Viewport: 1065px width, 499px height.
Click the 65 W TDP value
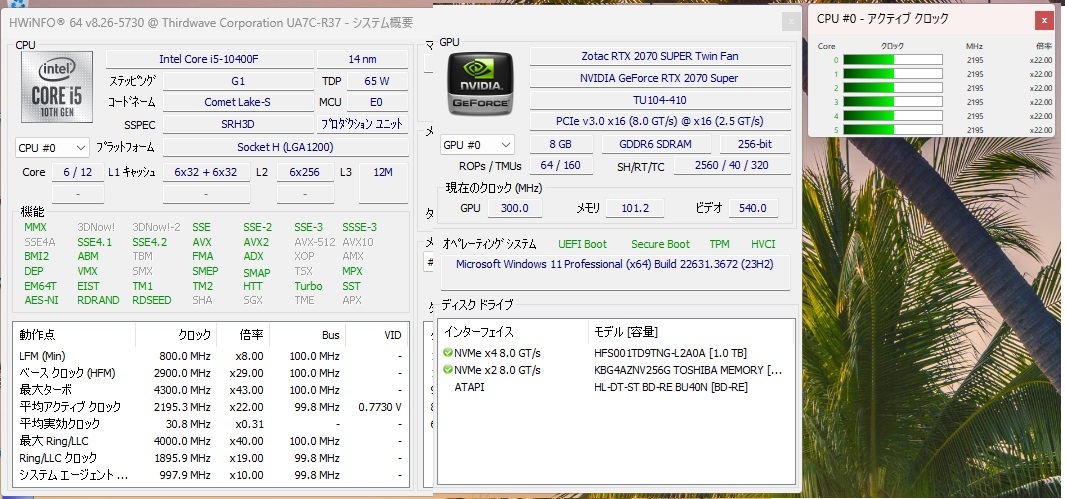point(377,81)
